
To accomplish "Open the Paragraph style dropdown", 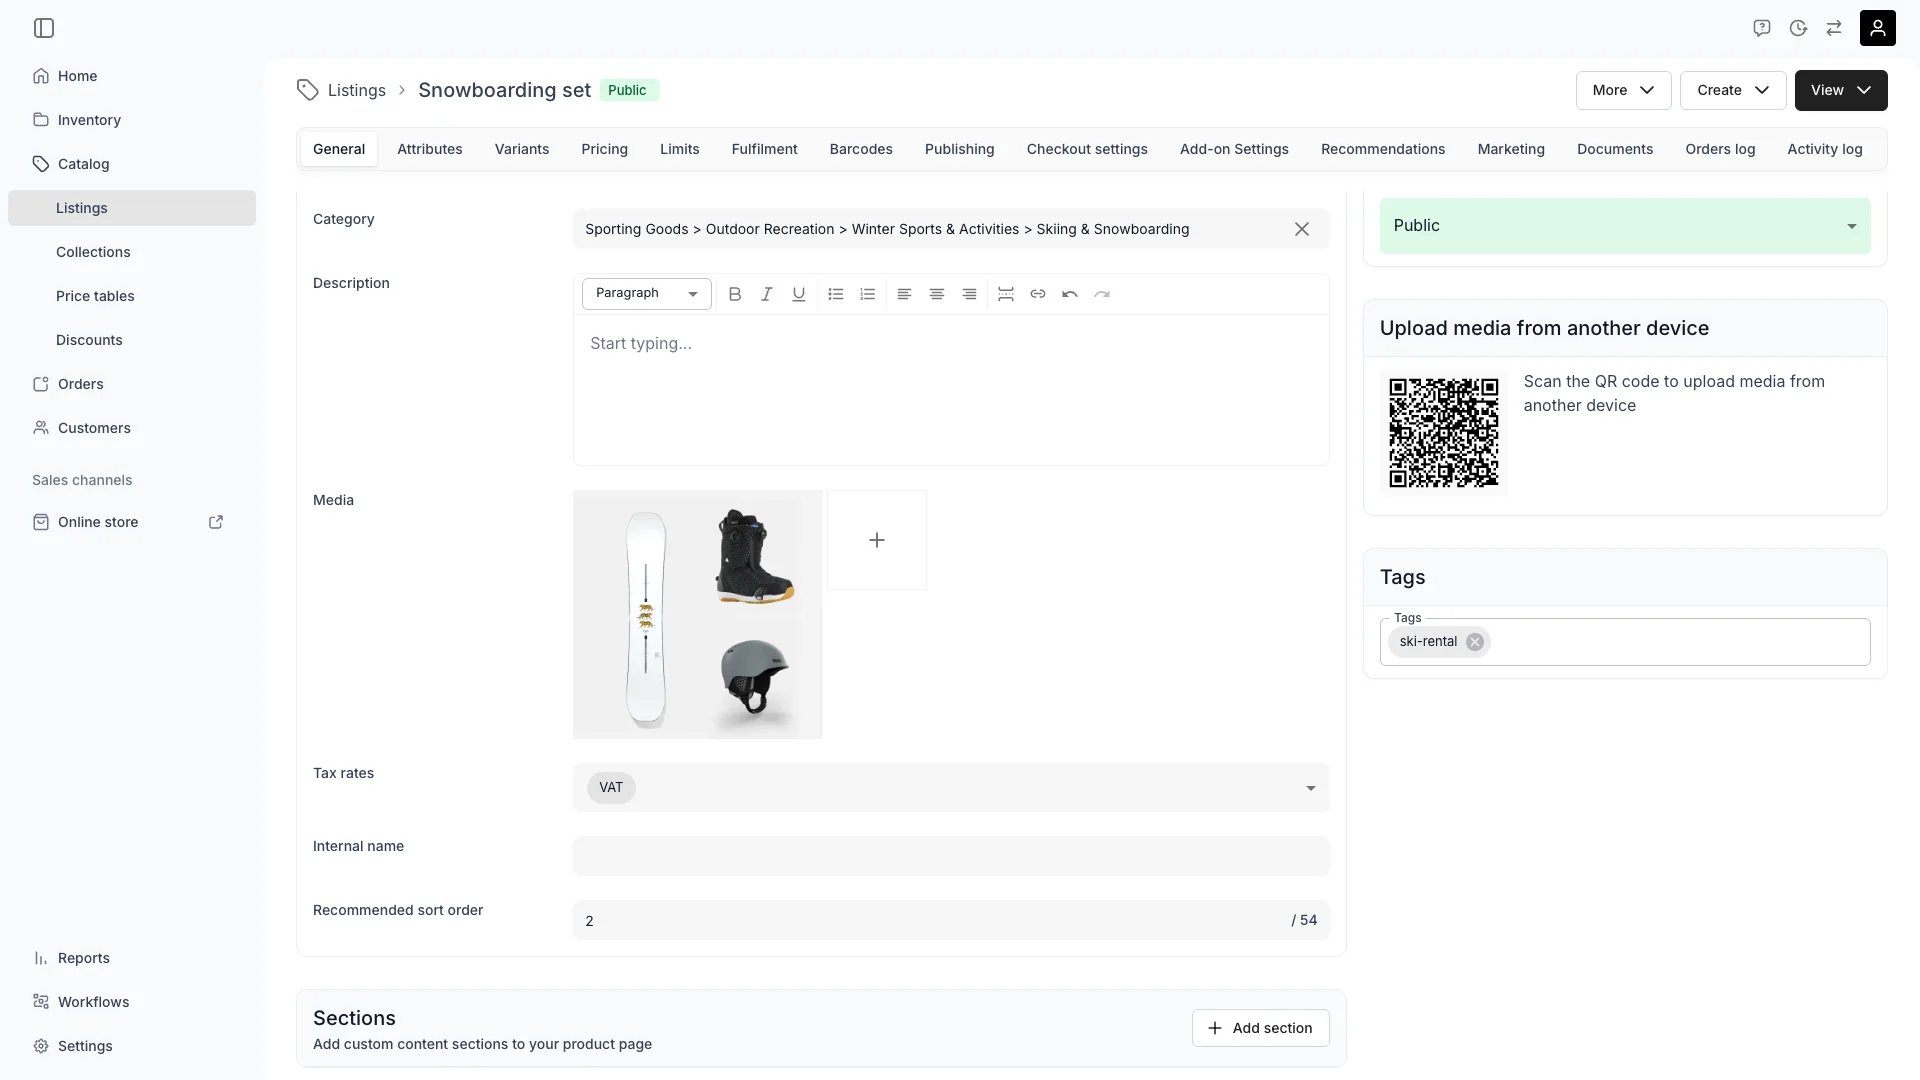I will coord(647,294).
